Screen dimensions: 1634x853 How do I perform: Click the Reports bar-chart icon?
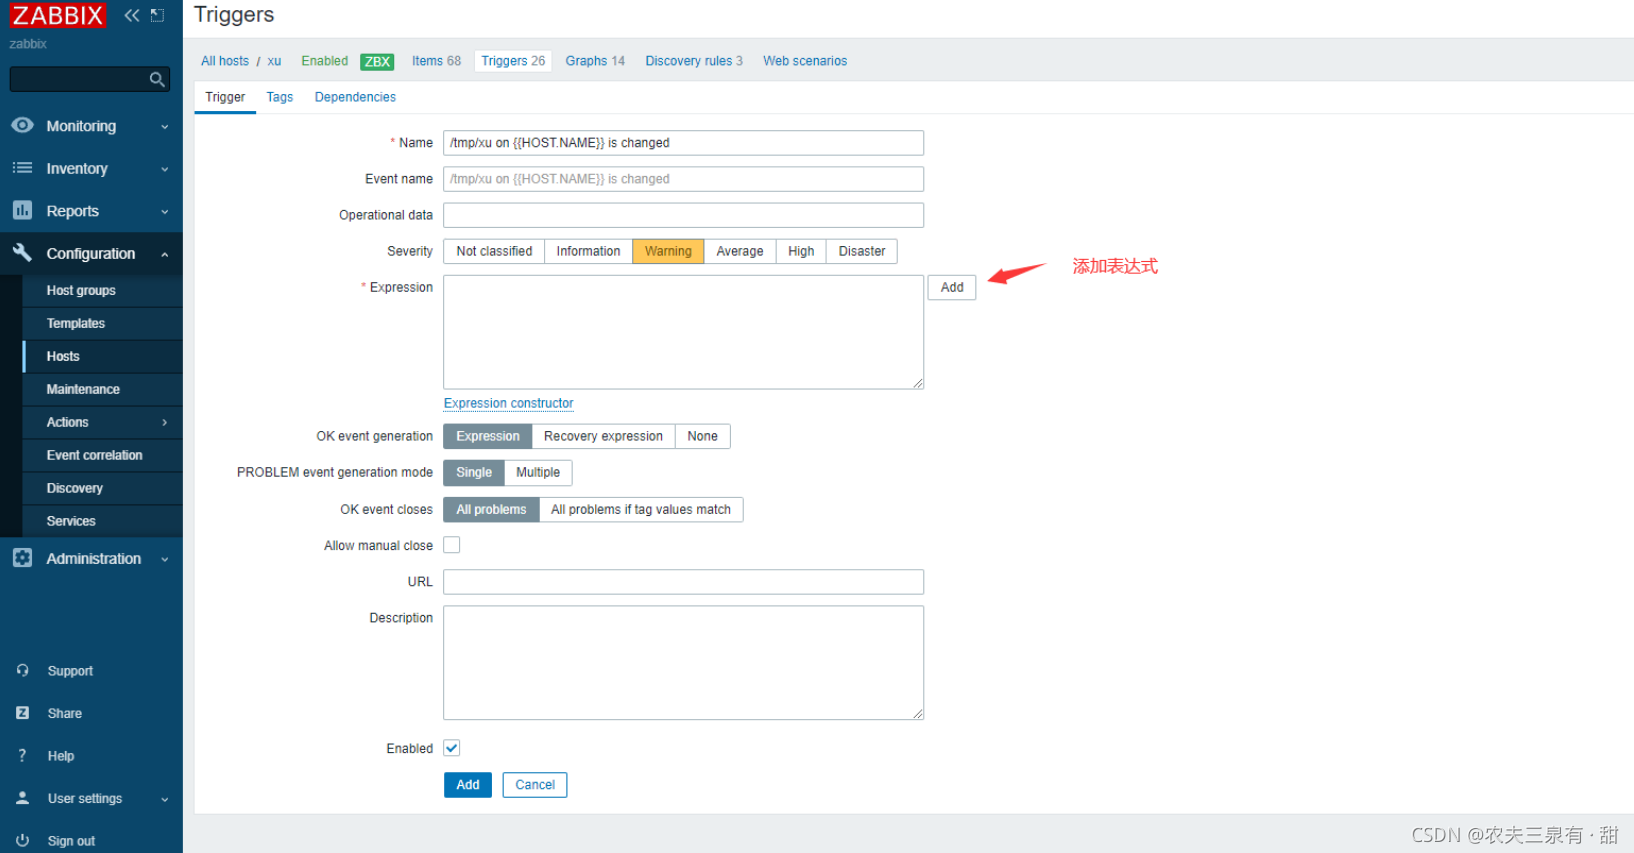click(x=22, y=210)
